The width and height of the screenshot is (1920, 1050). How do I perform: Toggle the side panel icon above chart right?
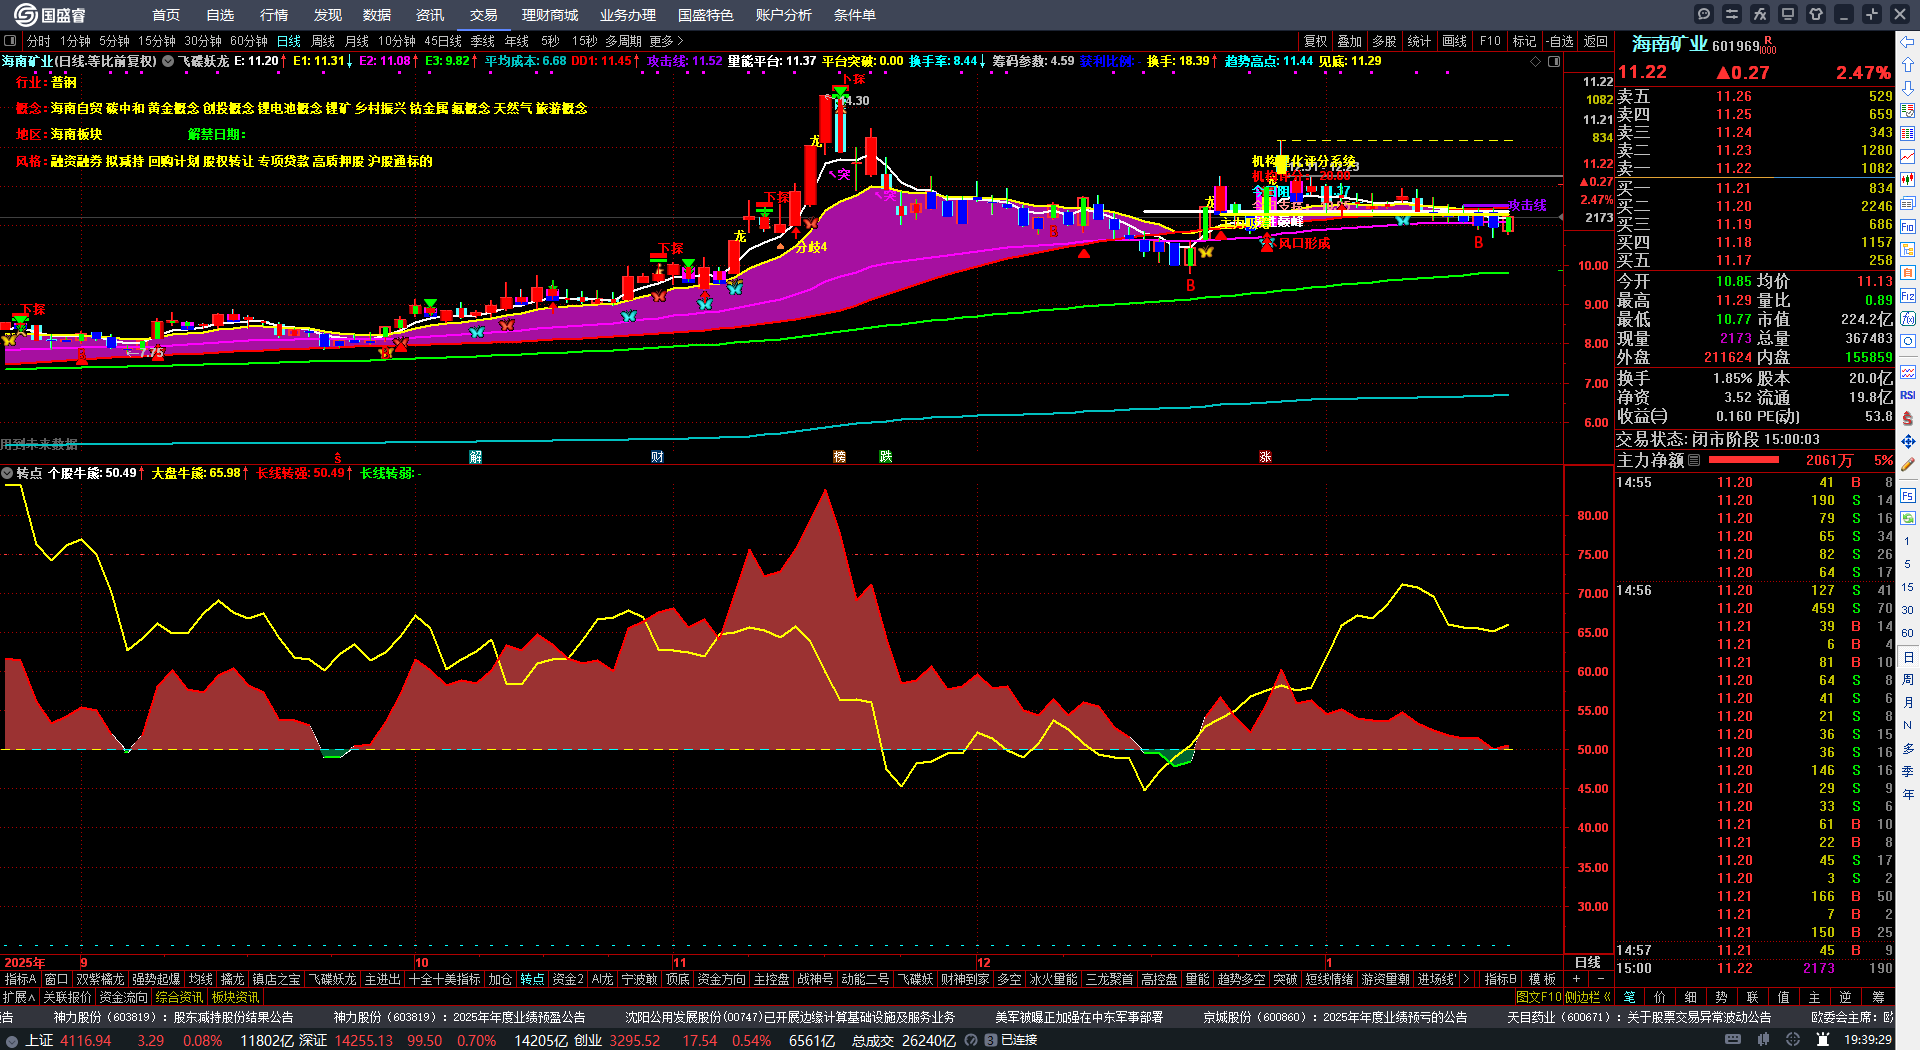(x=1554, y=62)
